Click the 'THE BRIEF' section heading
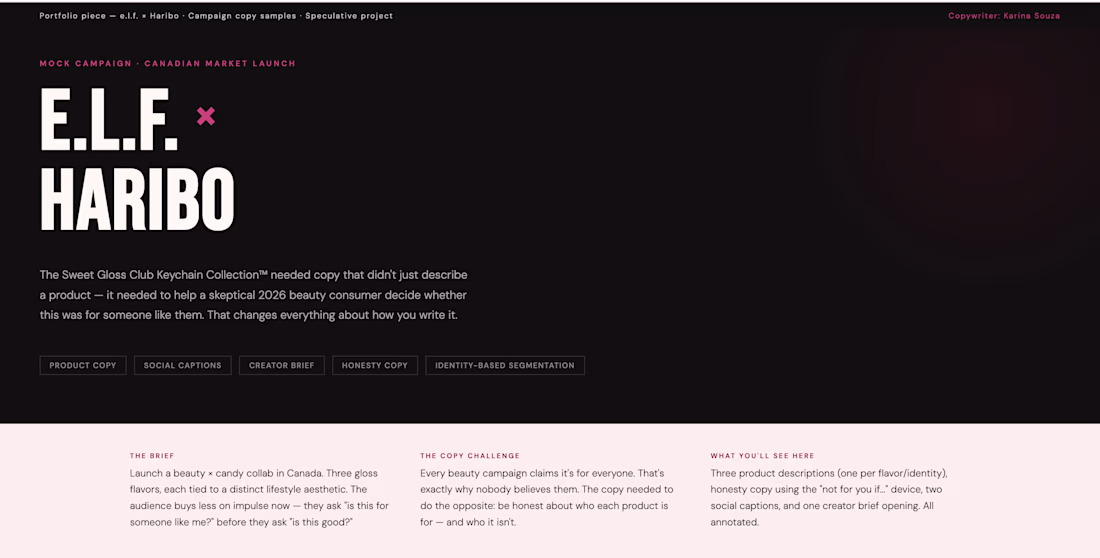 click(152, 456)
